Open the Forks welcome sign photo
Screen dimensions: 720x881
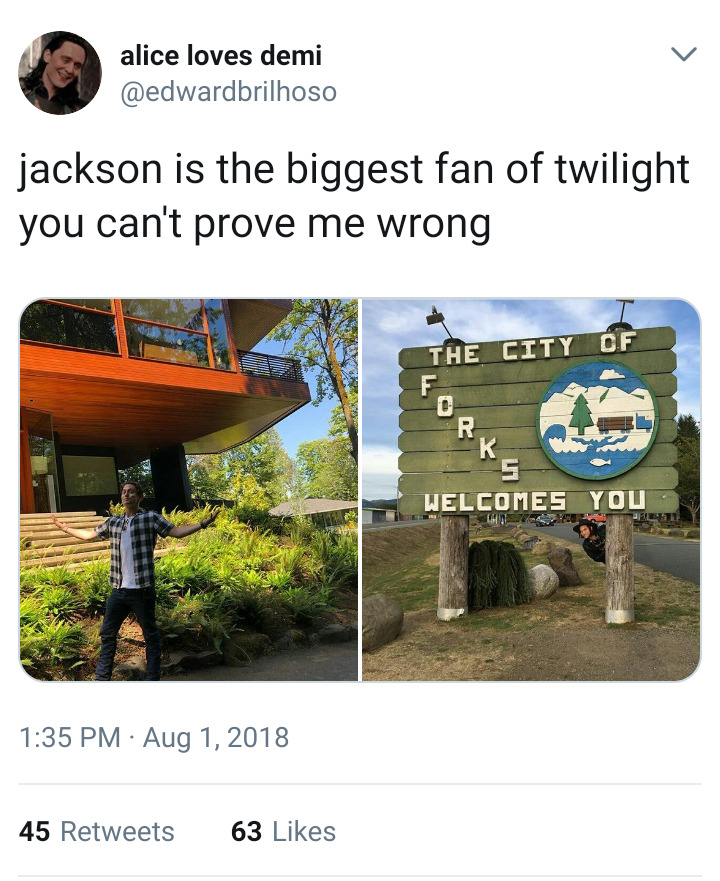(x=532, y=490)
